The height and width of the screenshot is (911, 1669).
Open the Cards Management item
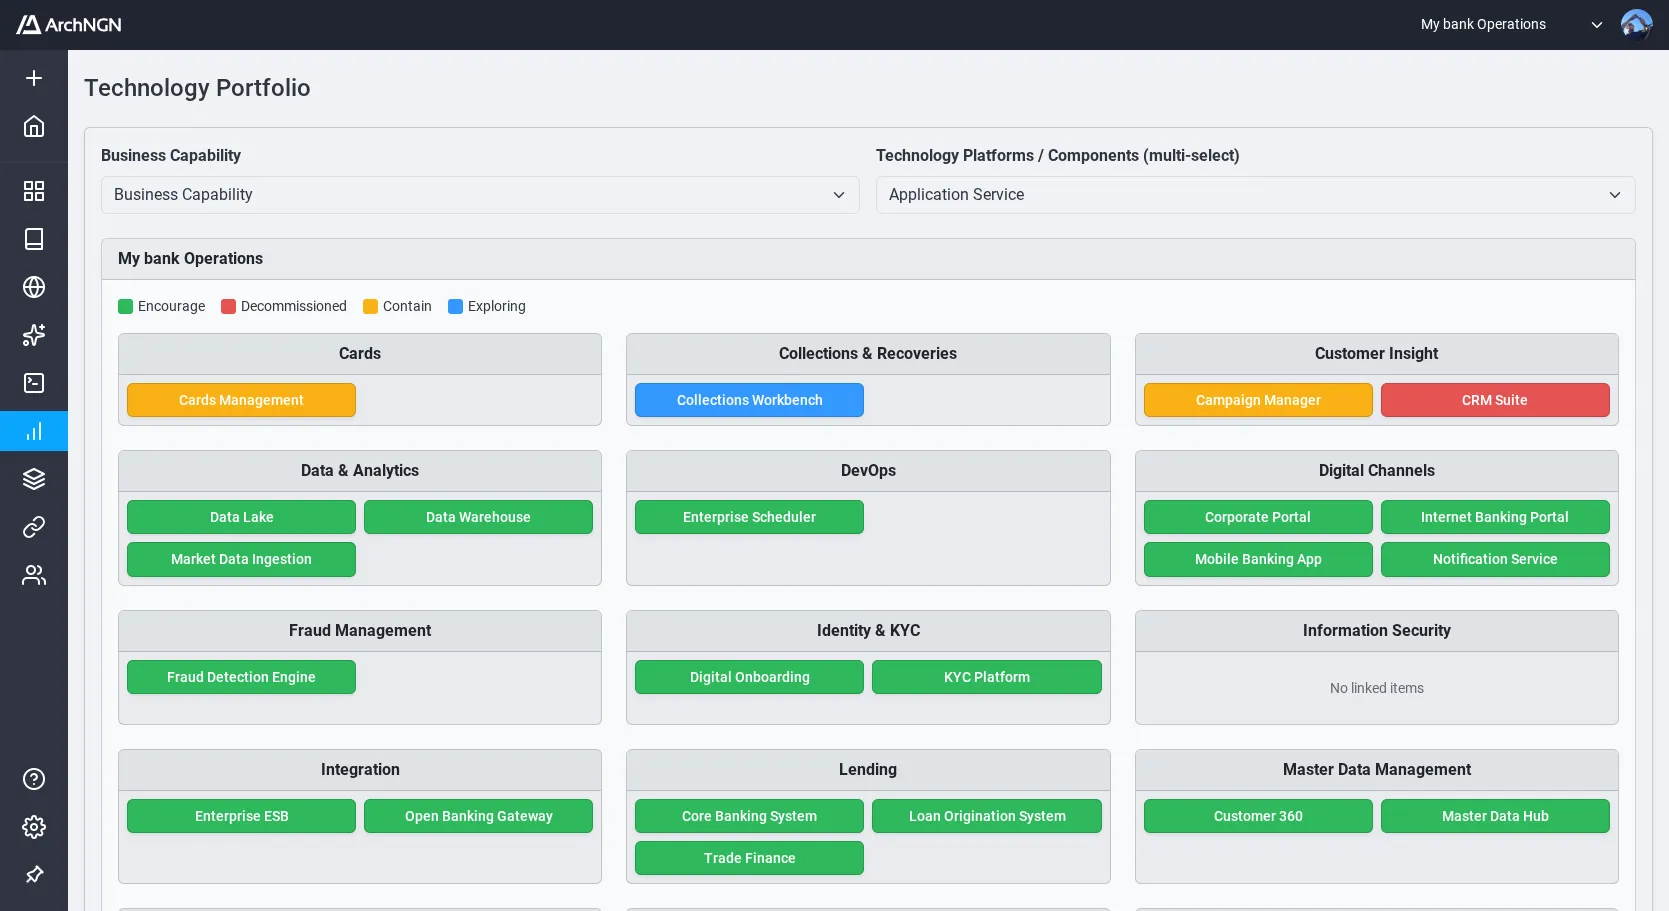(241, 400)
